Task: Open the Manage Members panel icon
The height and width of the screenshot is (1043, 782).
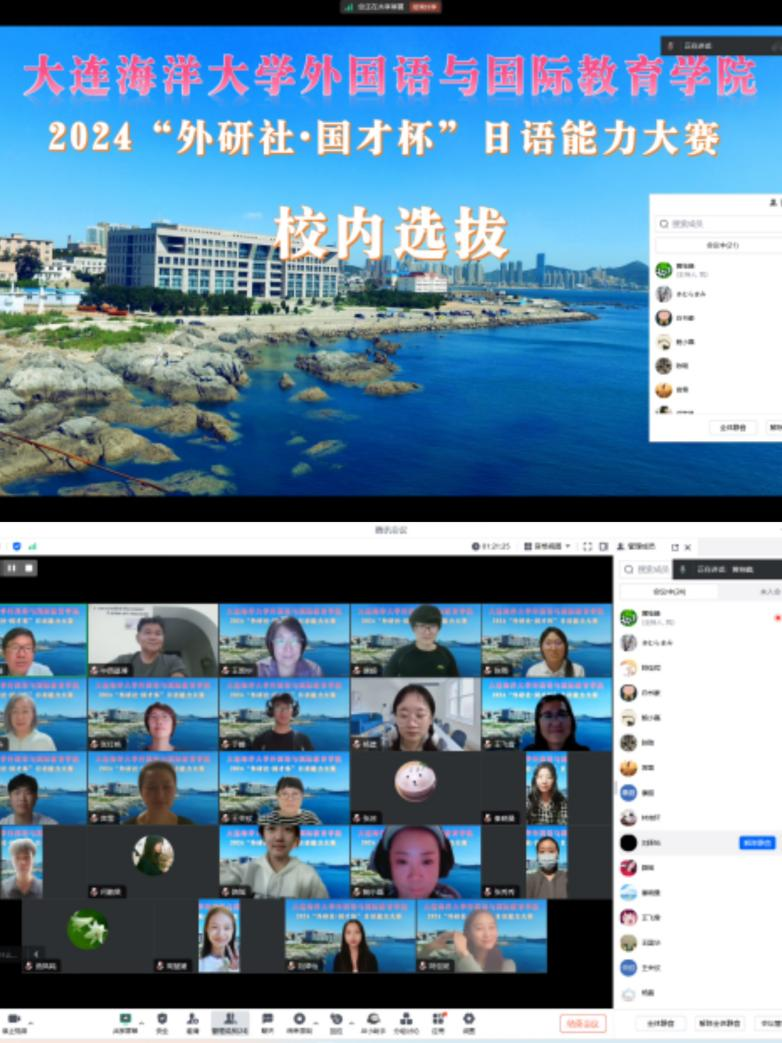Action: pos(230,1019)
